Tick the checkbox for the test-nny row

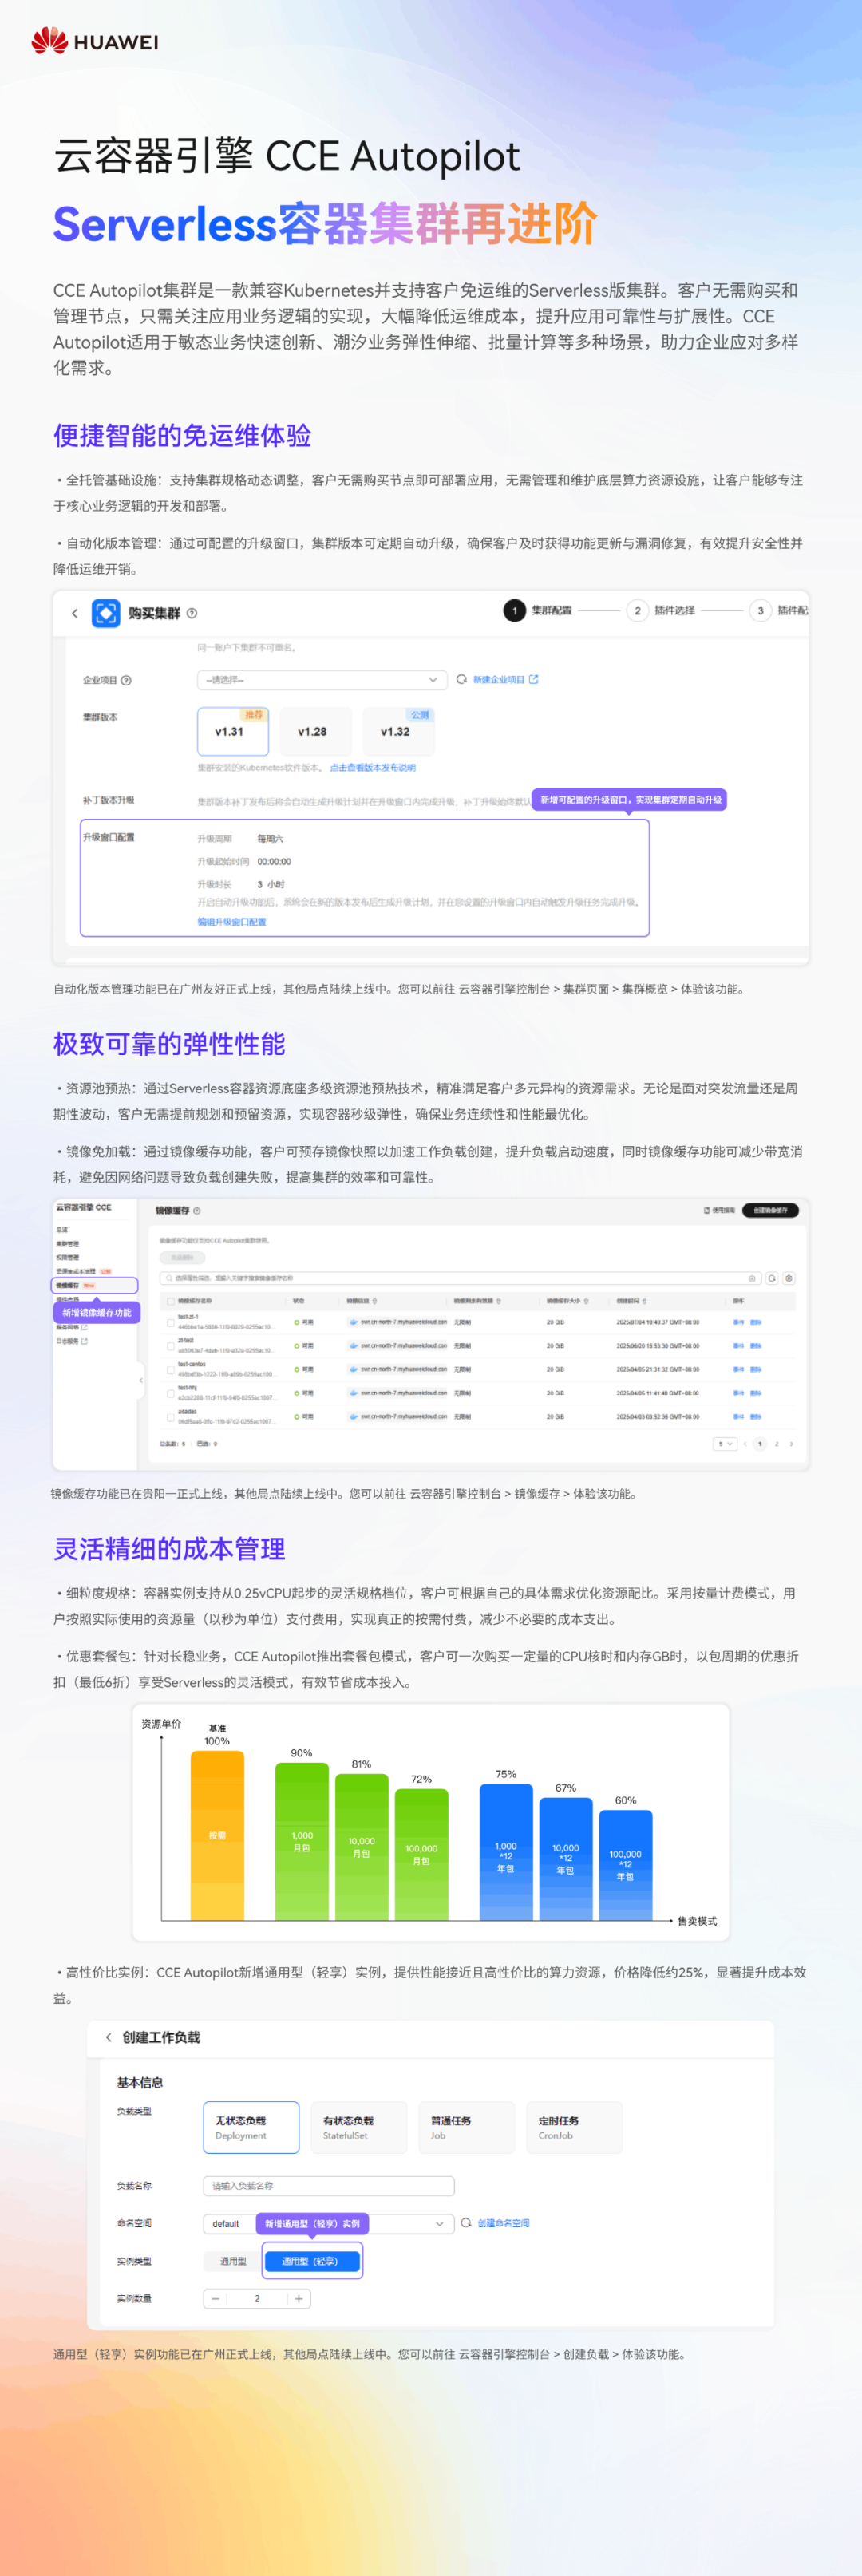[171, 1393]
